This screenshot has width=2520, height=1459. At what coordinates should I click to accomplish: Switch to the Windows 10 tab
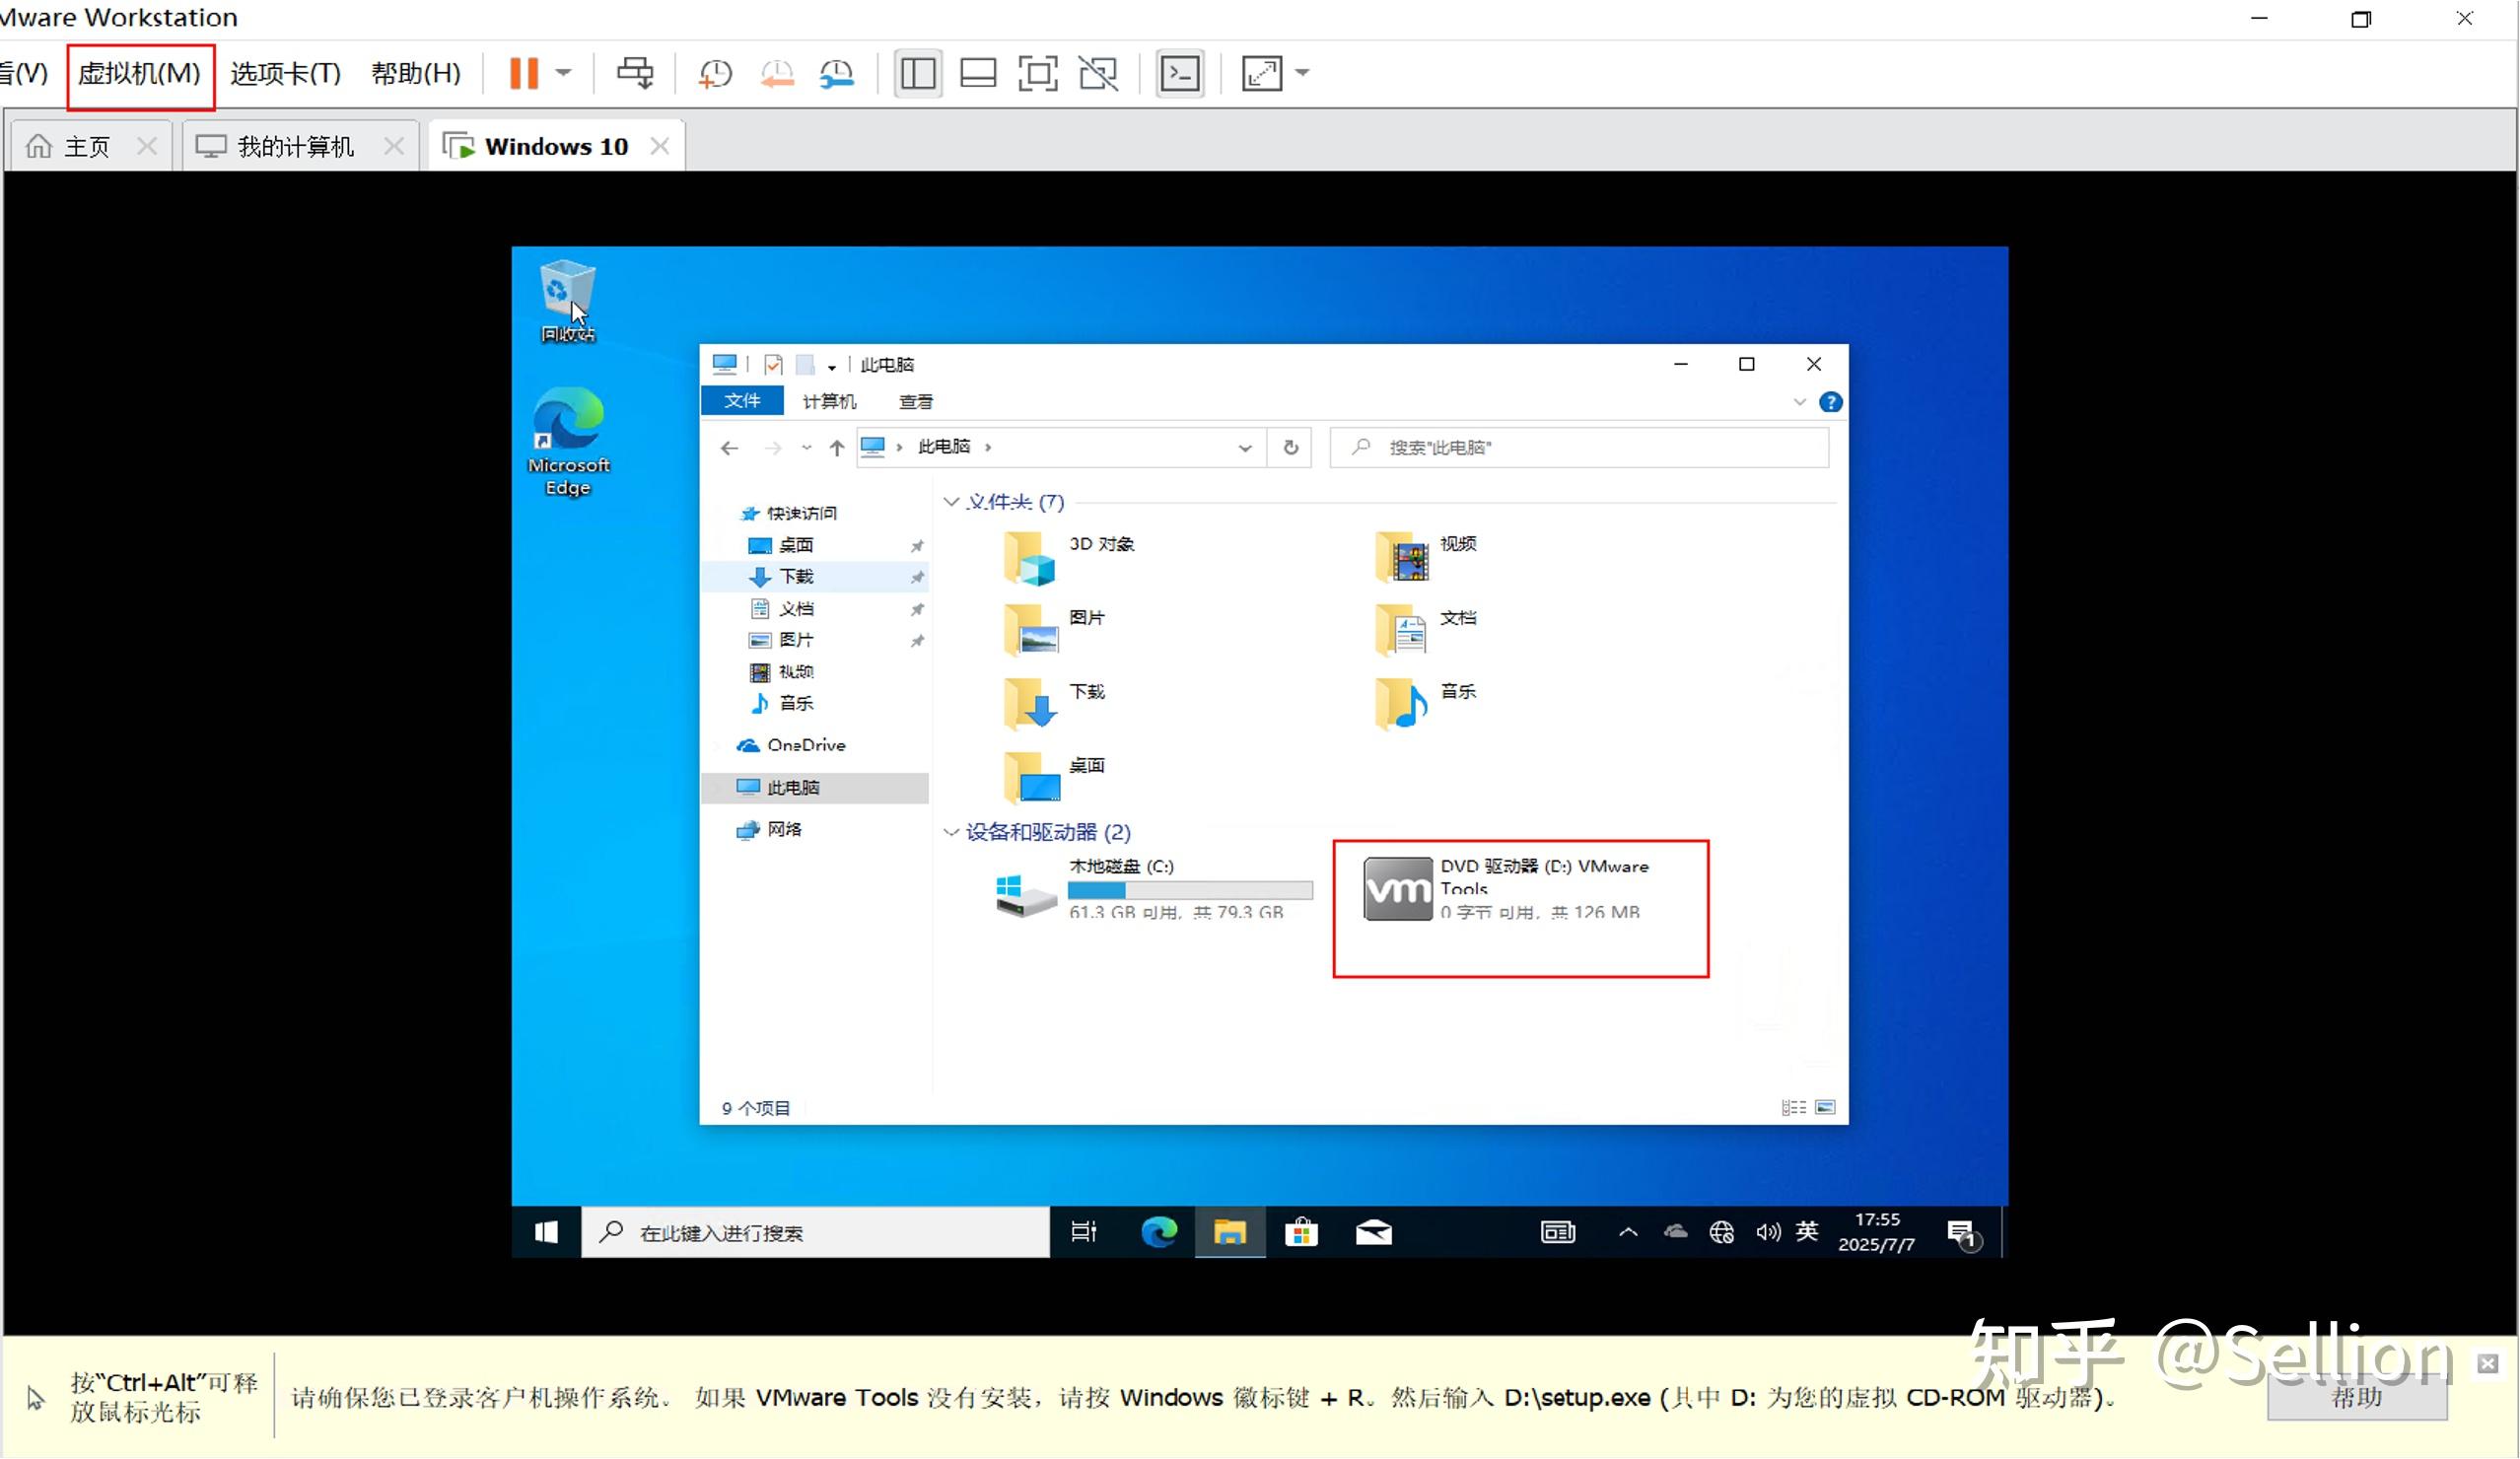tap(555, 145)
